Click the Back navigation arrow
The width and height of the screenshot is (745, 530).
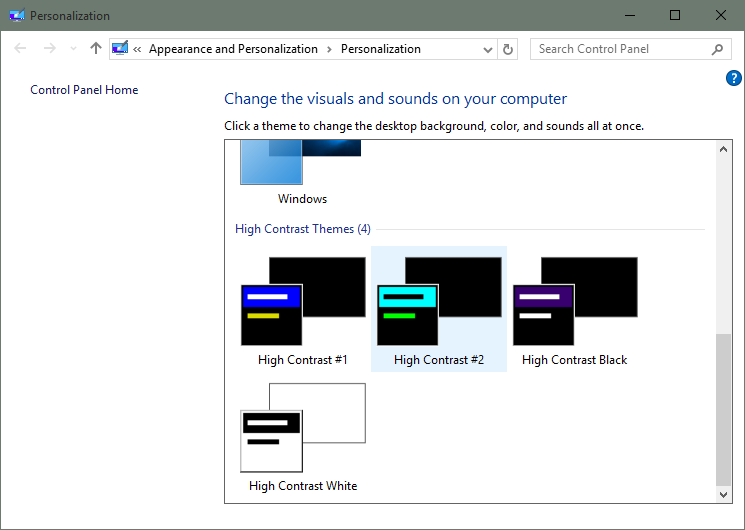pyautogui.click(x=20, y=48)
